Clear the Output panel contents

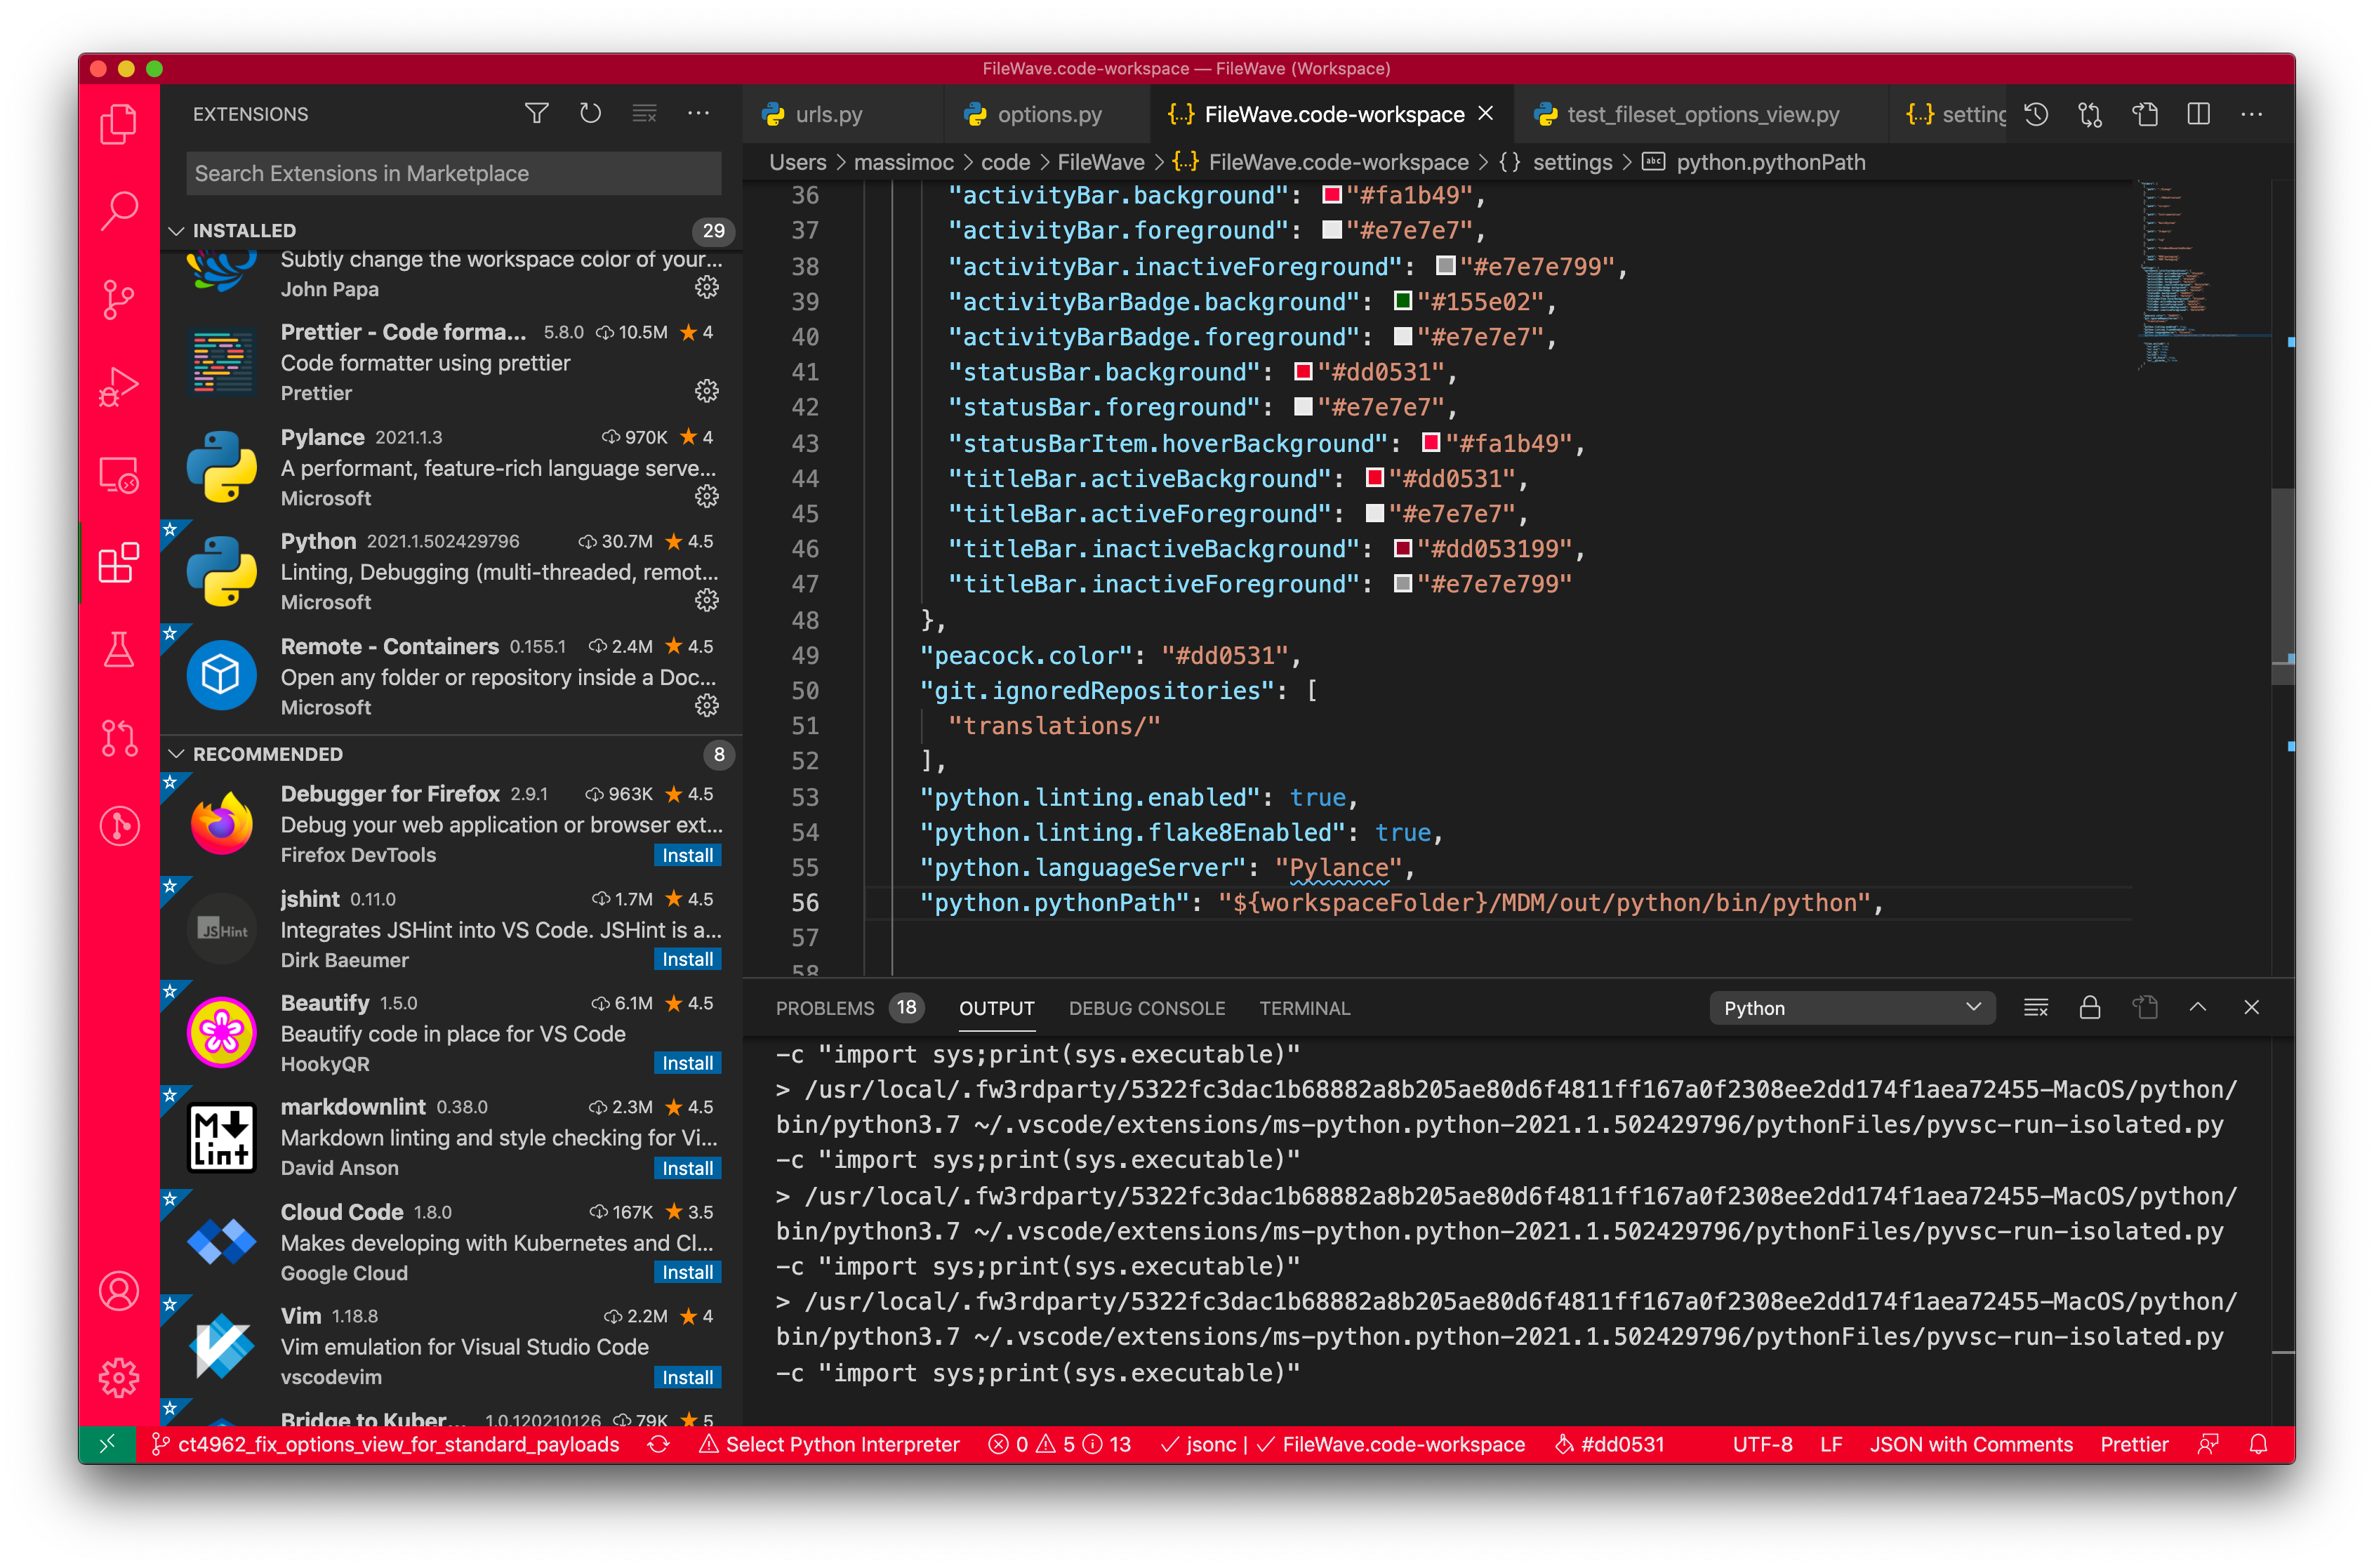click(x=2036, y=1007)
